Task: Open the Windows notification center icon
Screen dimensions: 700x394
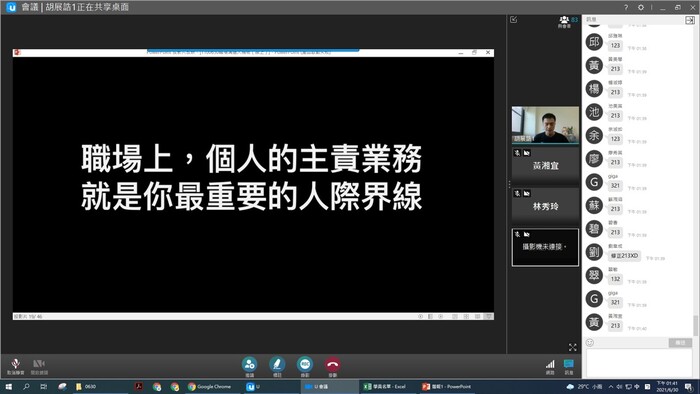Action: (688, 386)
